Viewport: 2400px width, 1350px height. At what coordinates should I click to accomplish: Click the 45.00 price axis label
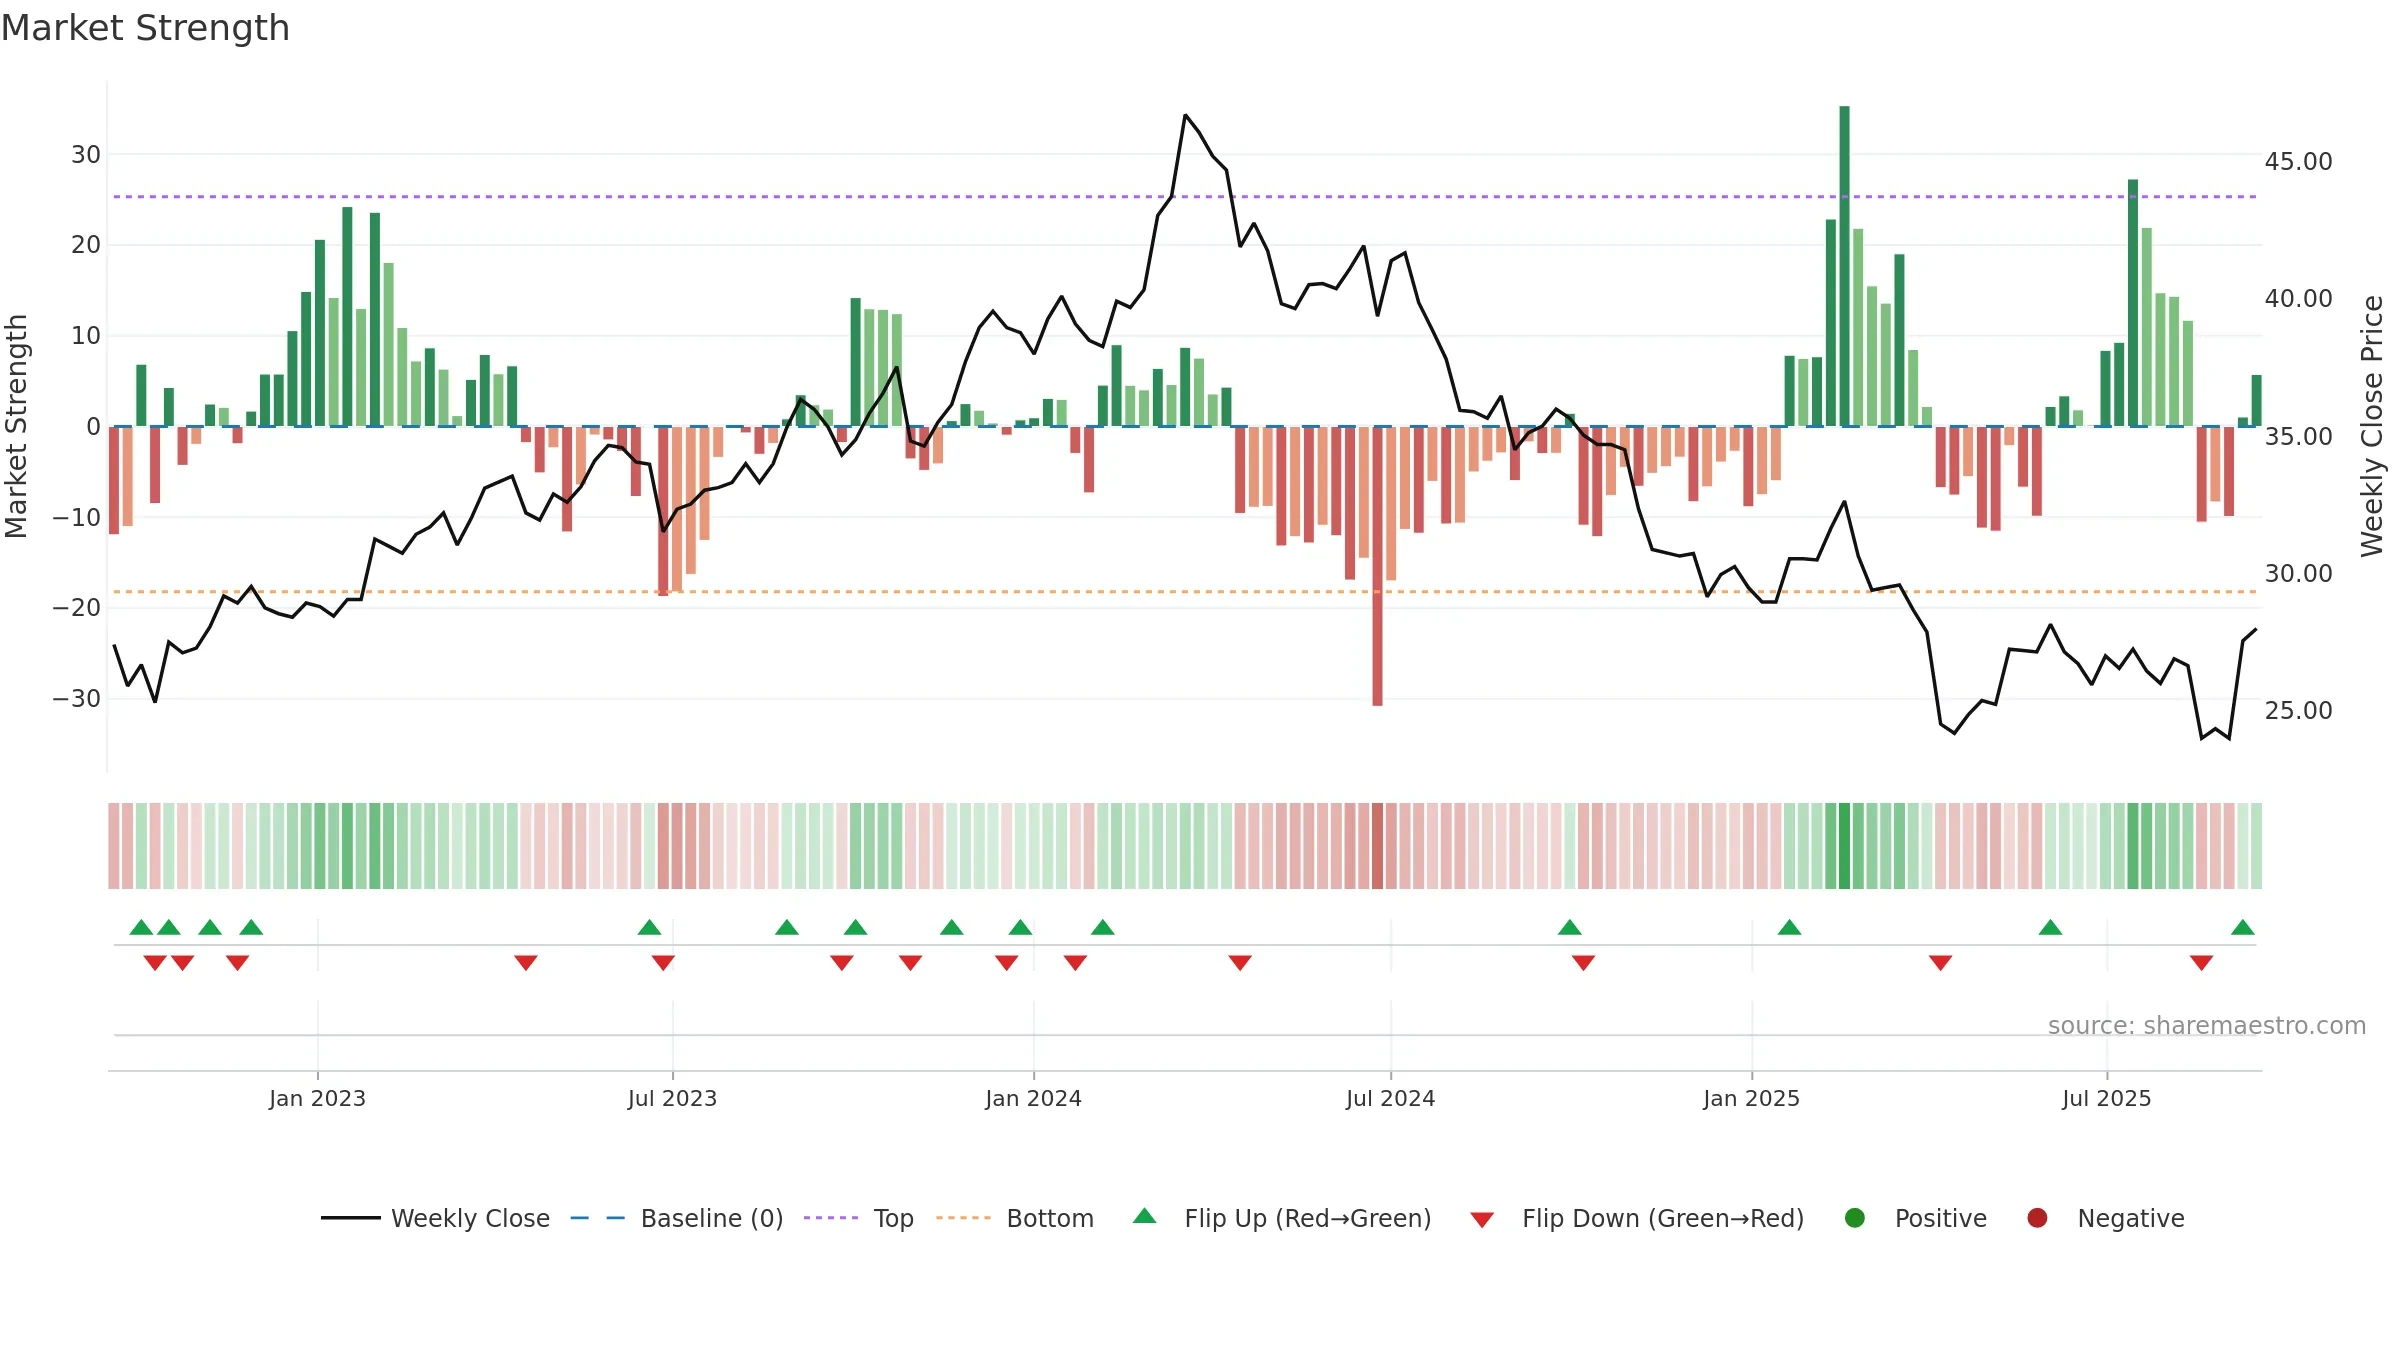click(2298, 162)
